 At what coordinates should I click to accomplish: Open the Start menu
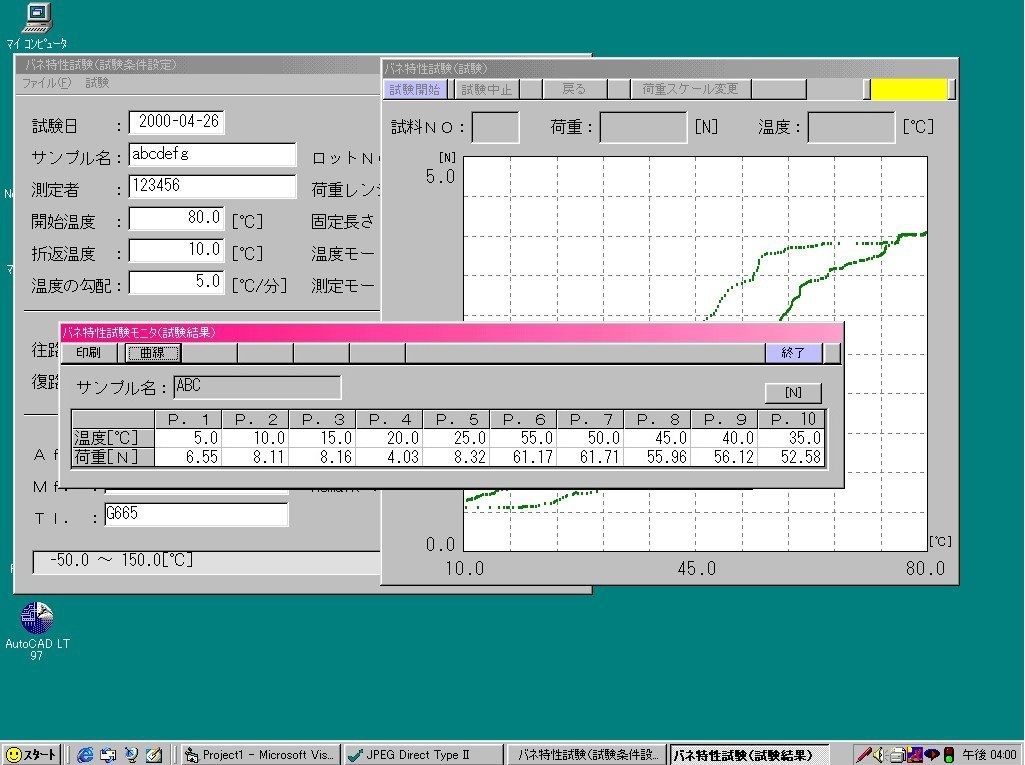31,755
